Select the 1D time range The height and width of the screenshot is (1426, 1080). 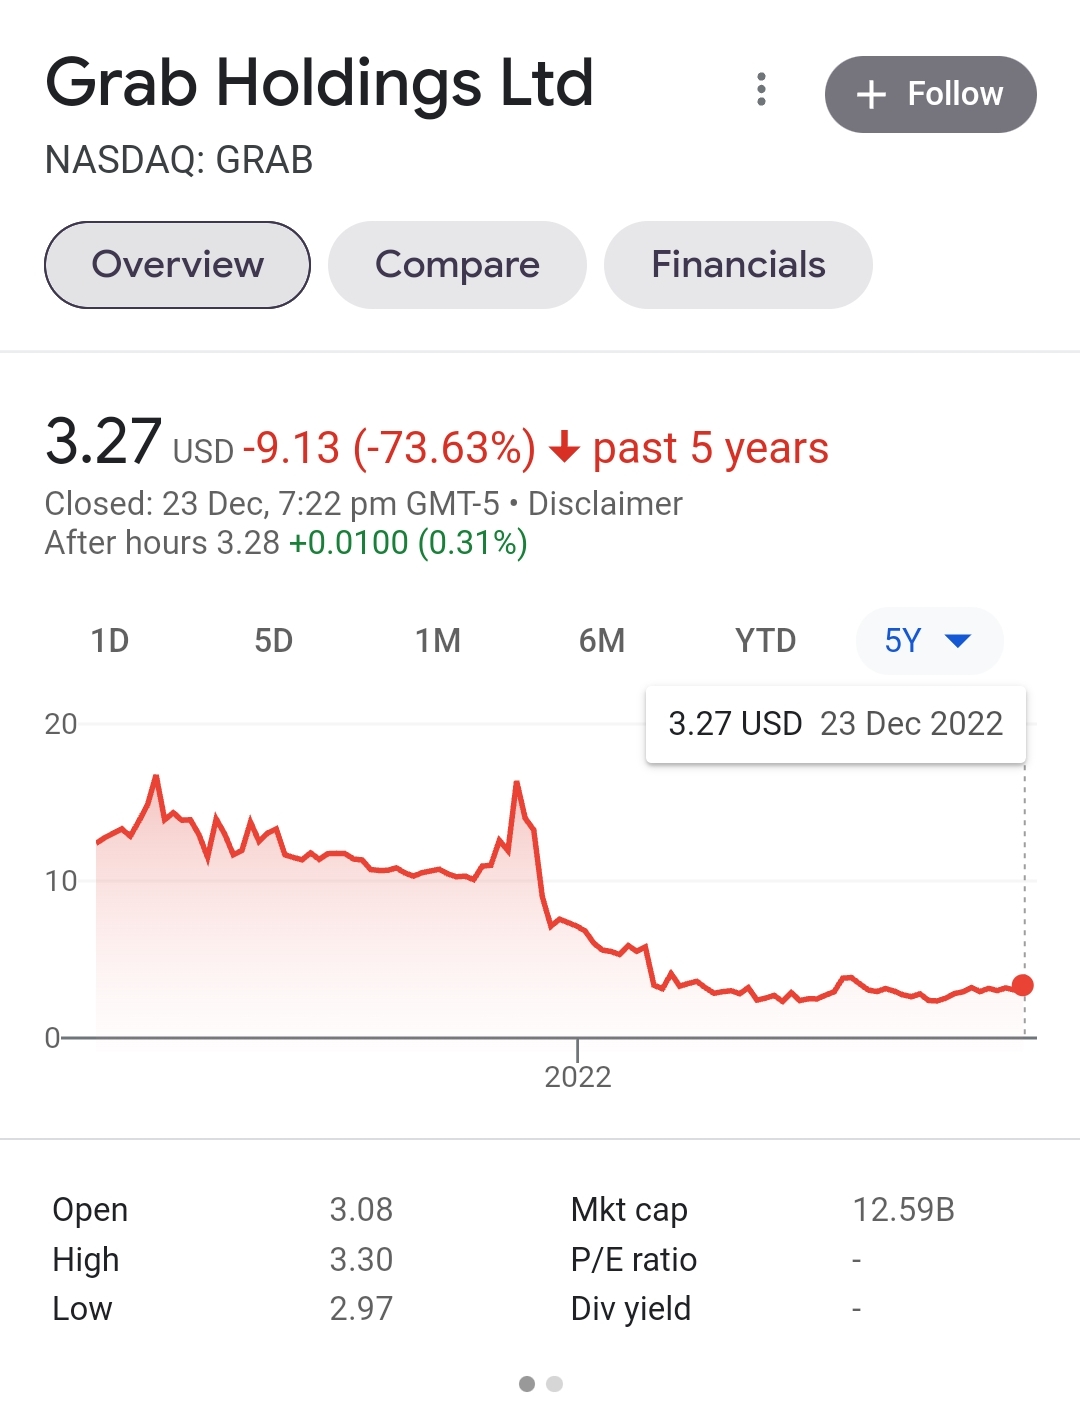coord(110,641)
